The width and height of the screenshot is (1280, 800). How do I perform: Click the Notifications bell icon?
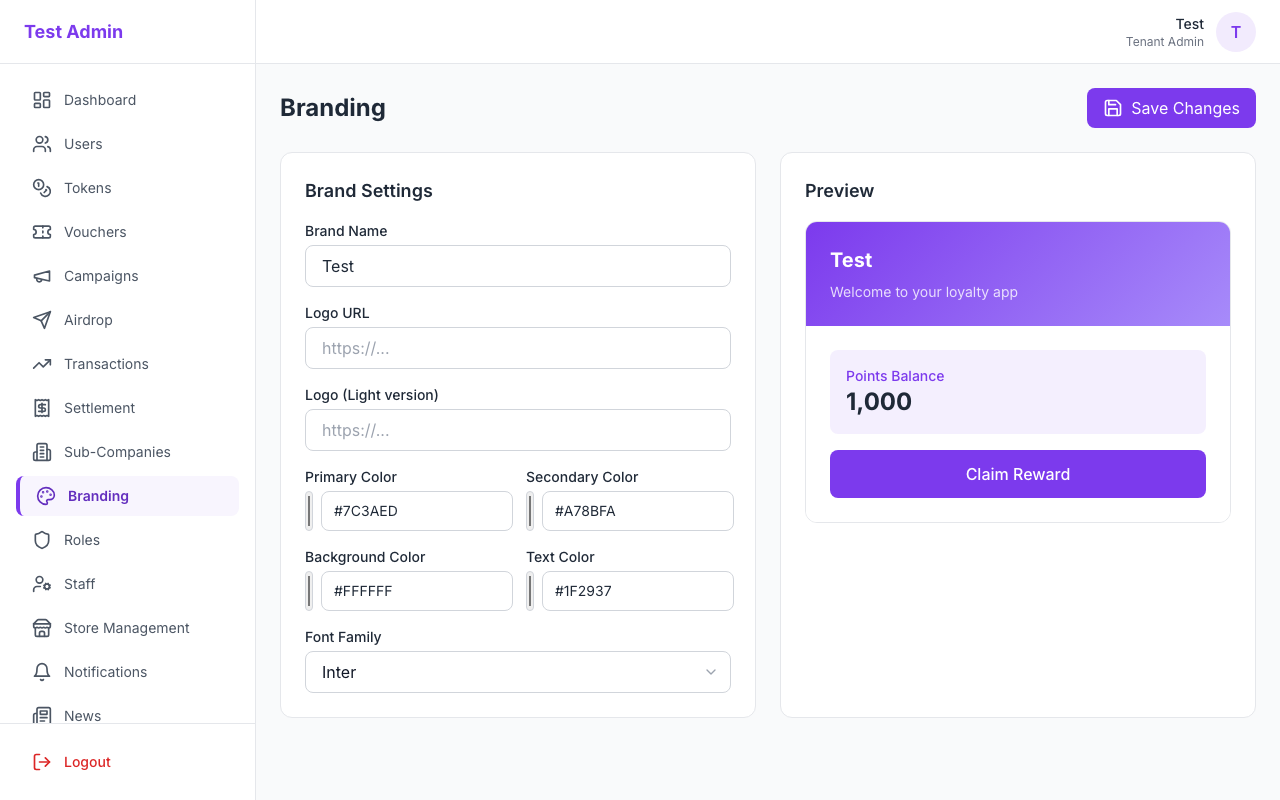tap(41, 672)
